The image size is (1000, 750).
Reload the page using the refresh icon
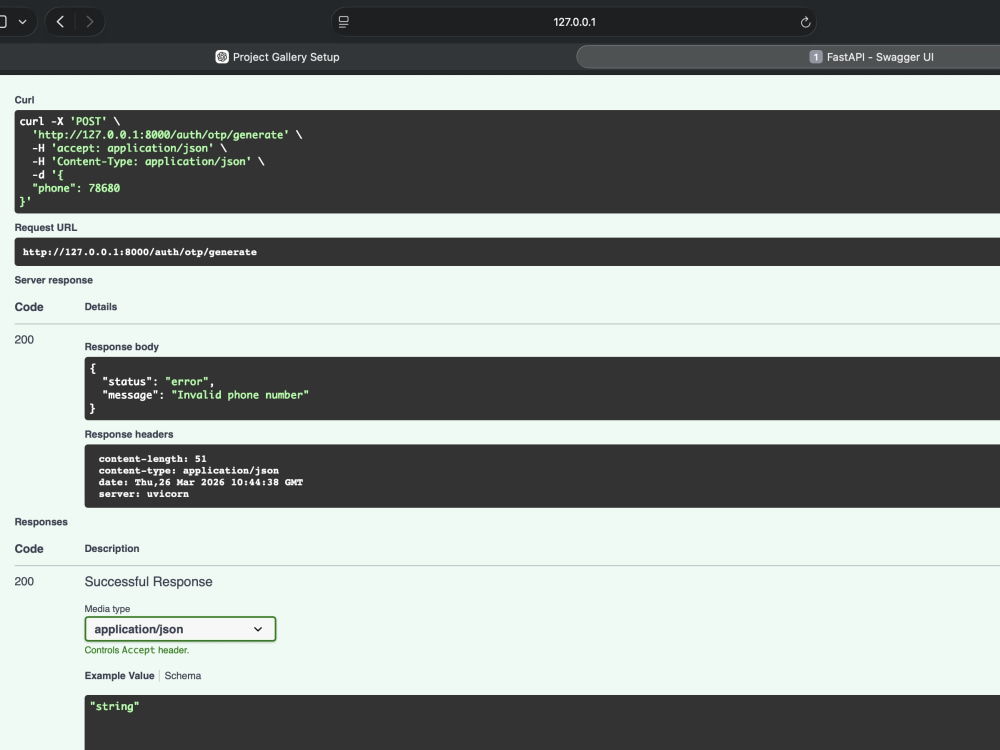[x=805, y=22]
